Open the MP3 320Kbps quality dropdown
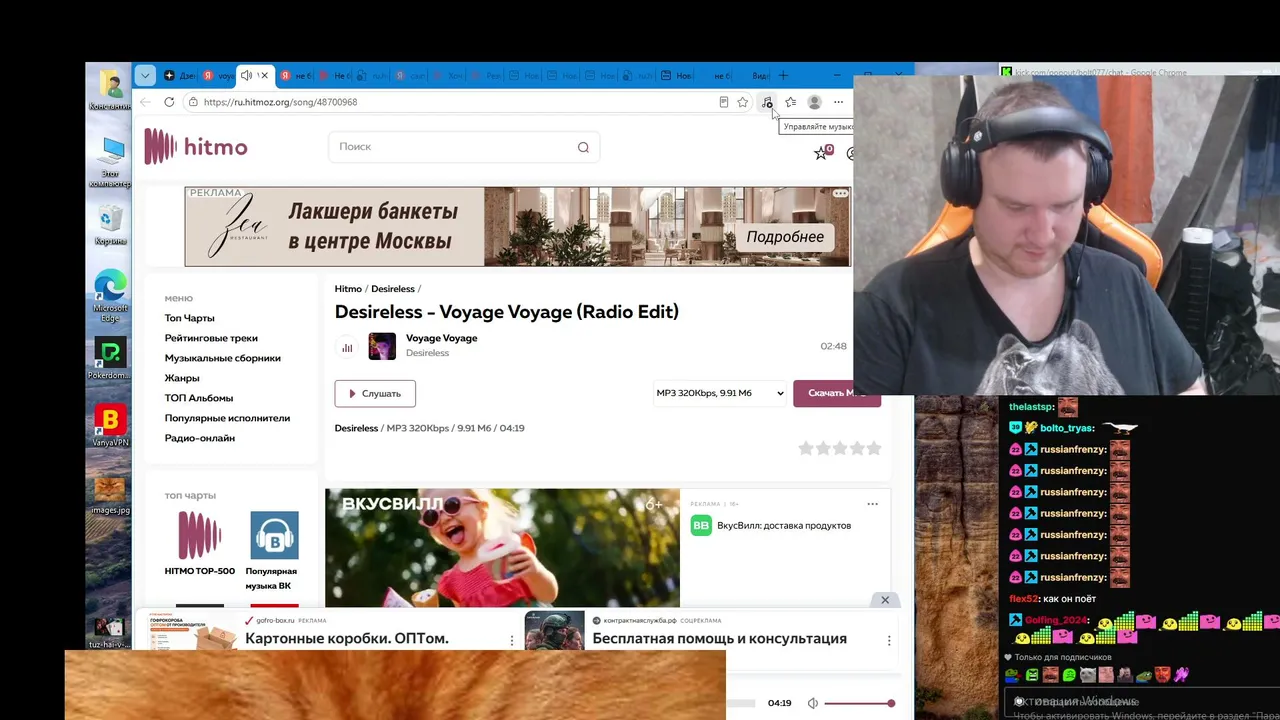 (x=720, y=393)
